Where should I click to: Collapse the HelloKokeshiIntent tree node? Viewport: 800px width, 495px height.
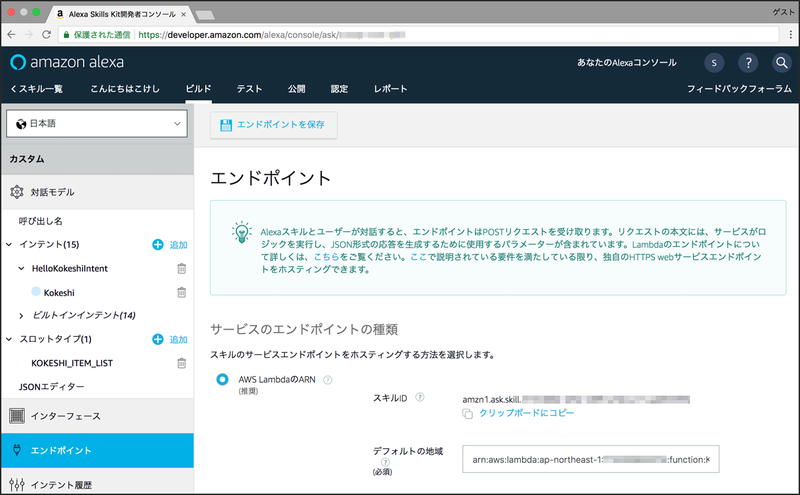21,268
